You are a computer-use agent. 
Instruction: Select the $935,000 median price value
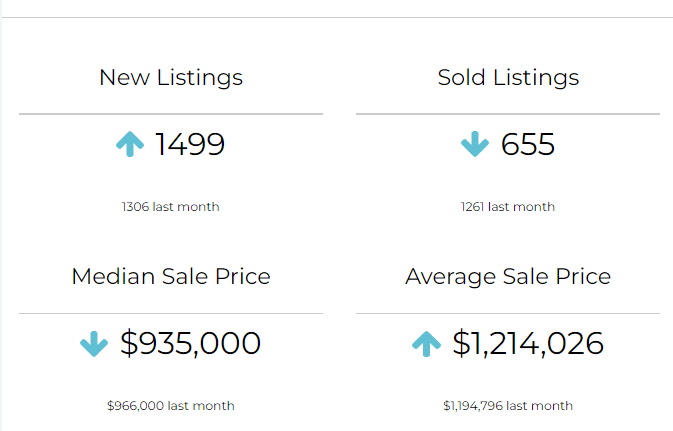coord(190,344)
